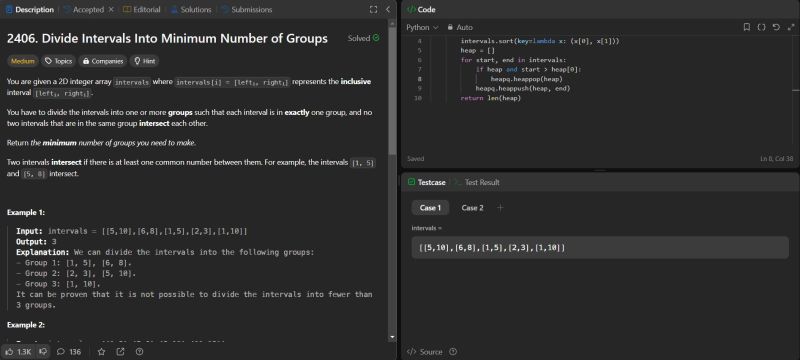The width and height of the screenshot is (800, 360).
Task: Click the thumbs-down dislike icon
Action: coord(43,351)
